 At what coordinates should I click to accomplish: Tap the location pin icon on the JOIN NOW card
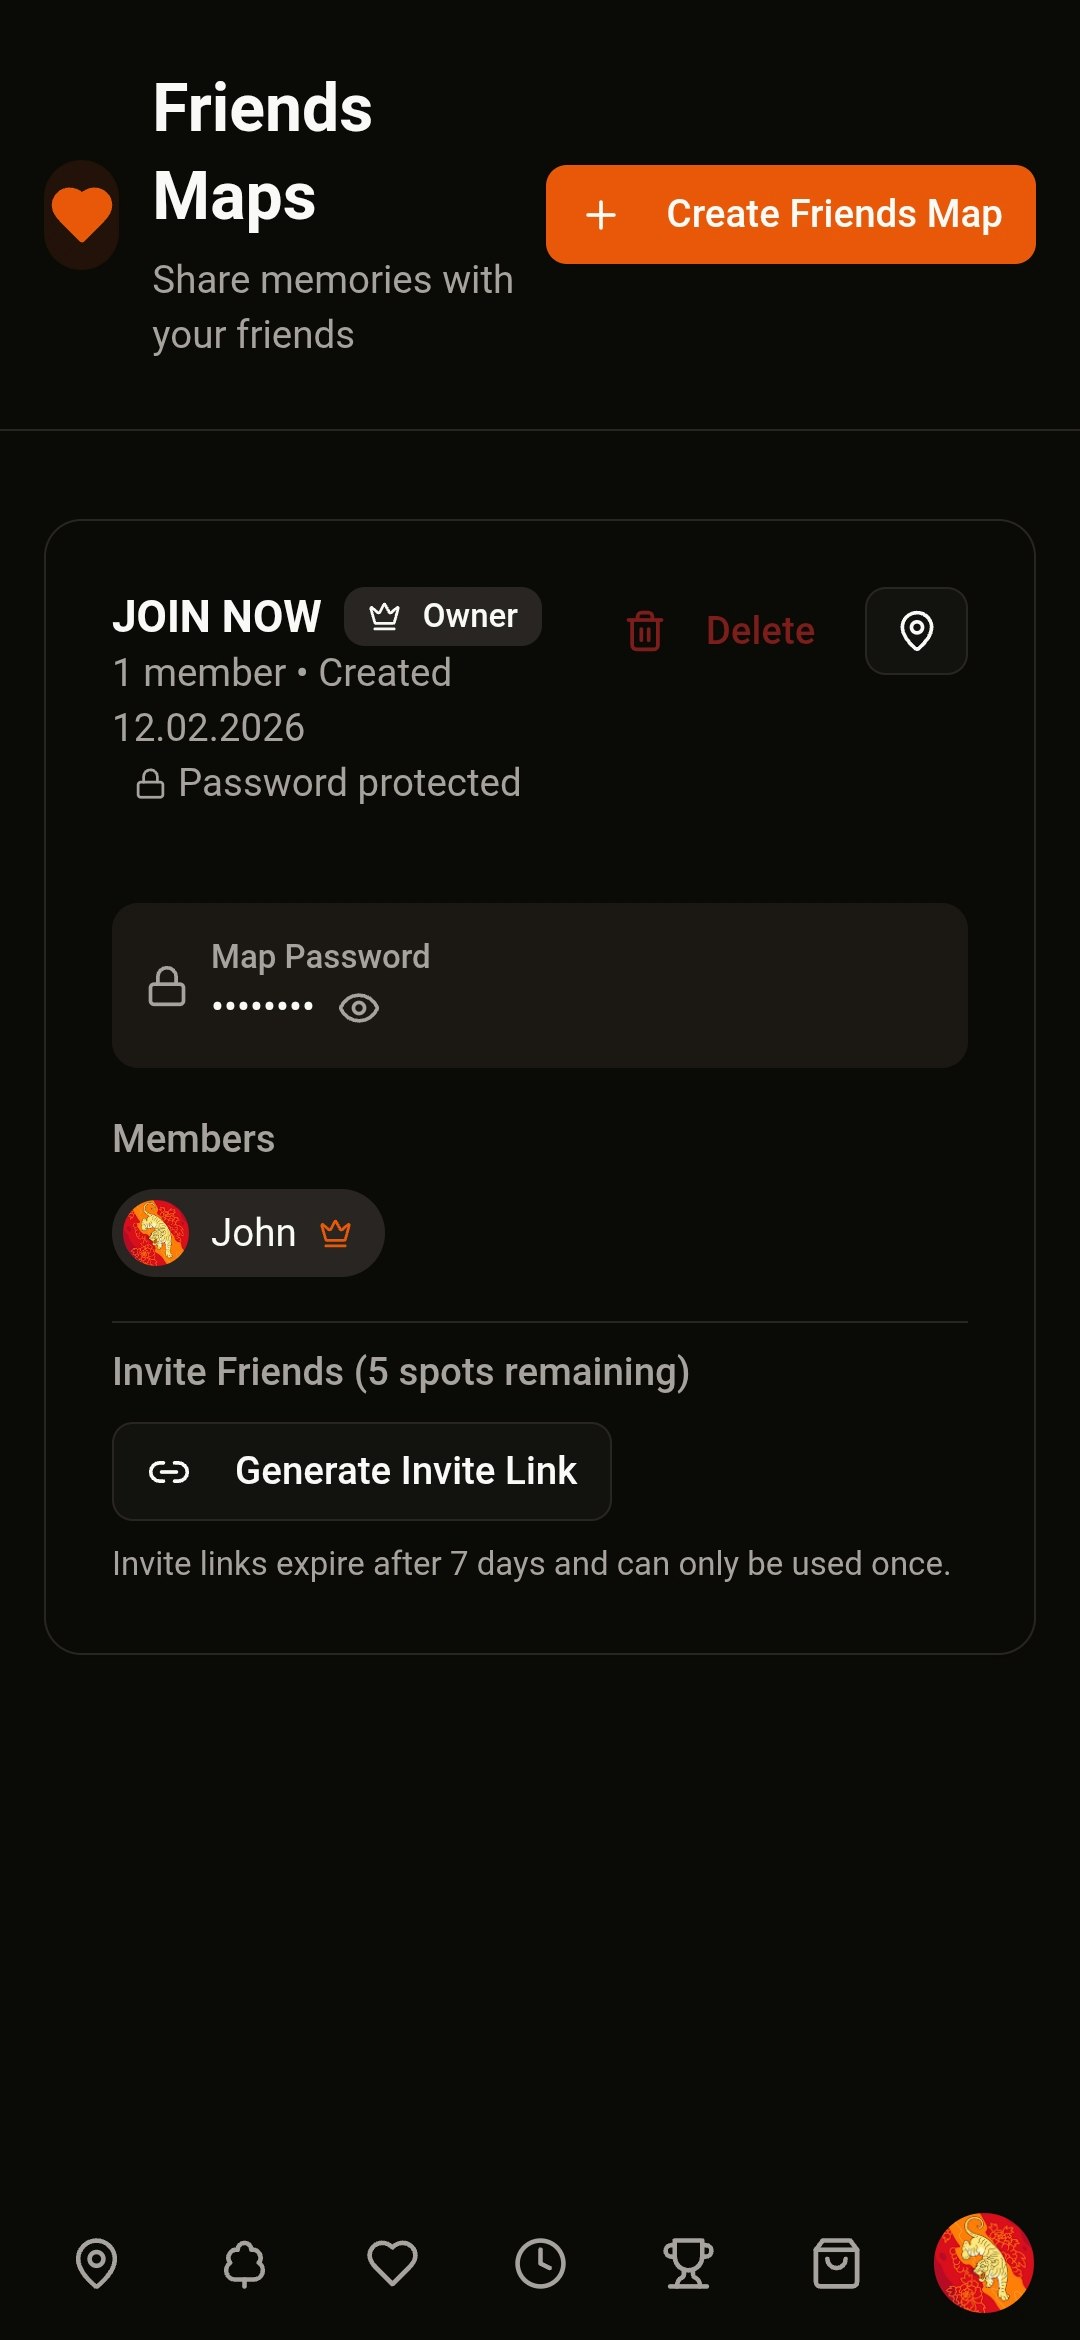pos(915,630)
